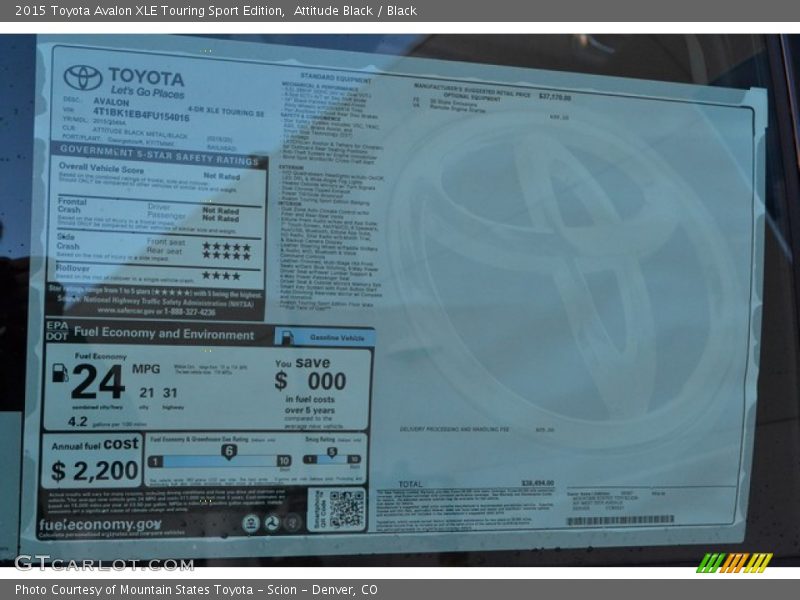This screenshot has width=800, height=600.
Task: Click the Side Crash front seat stars
Action: click(226, 247)
